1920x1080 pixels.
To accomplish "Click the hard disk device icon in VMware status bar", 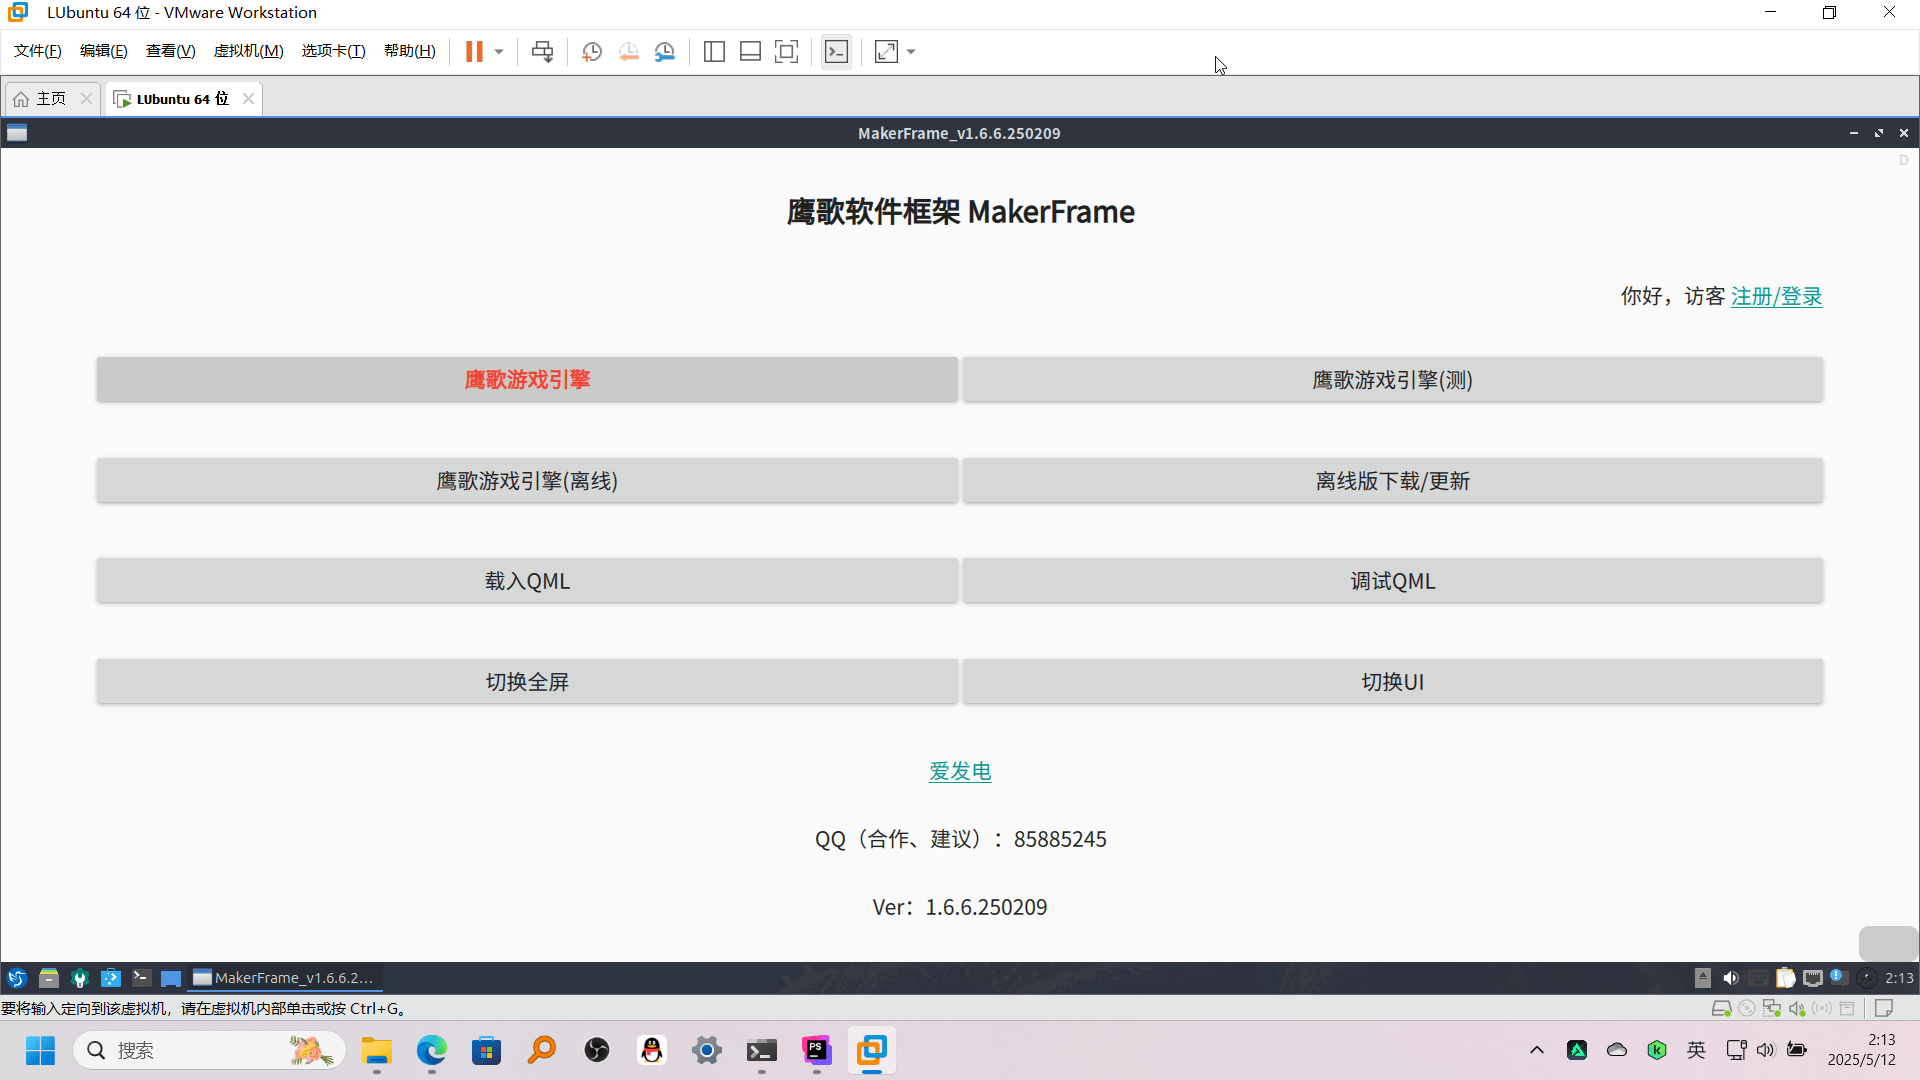I will point(1721,1008).
